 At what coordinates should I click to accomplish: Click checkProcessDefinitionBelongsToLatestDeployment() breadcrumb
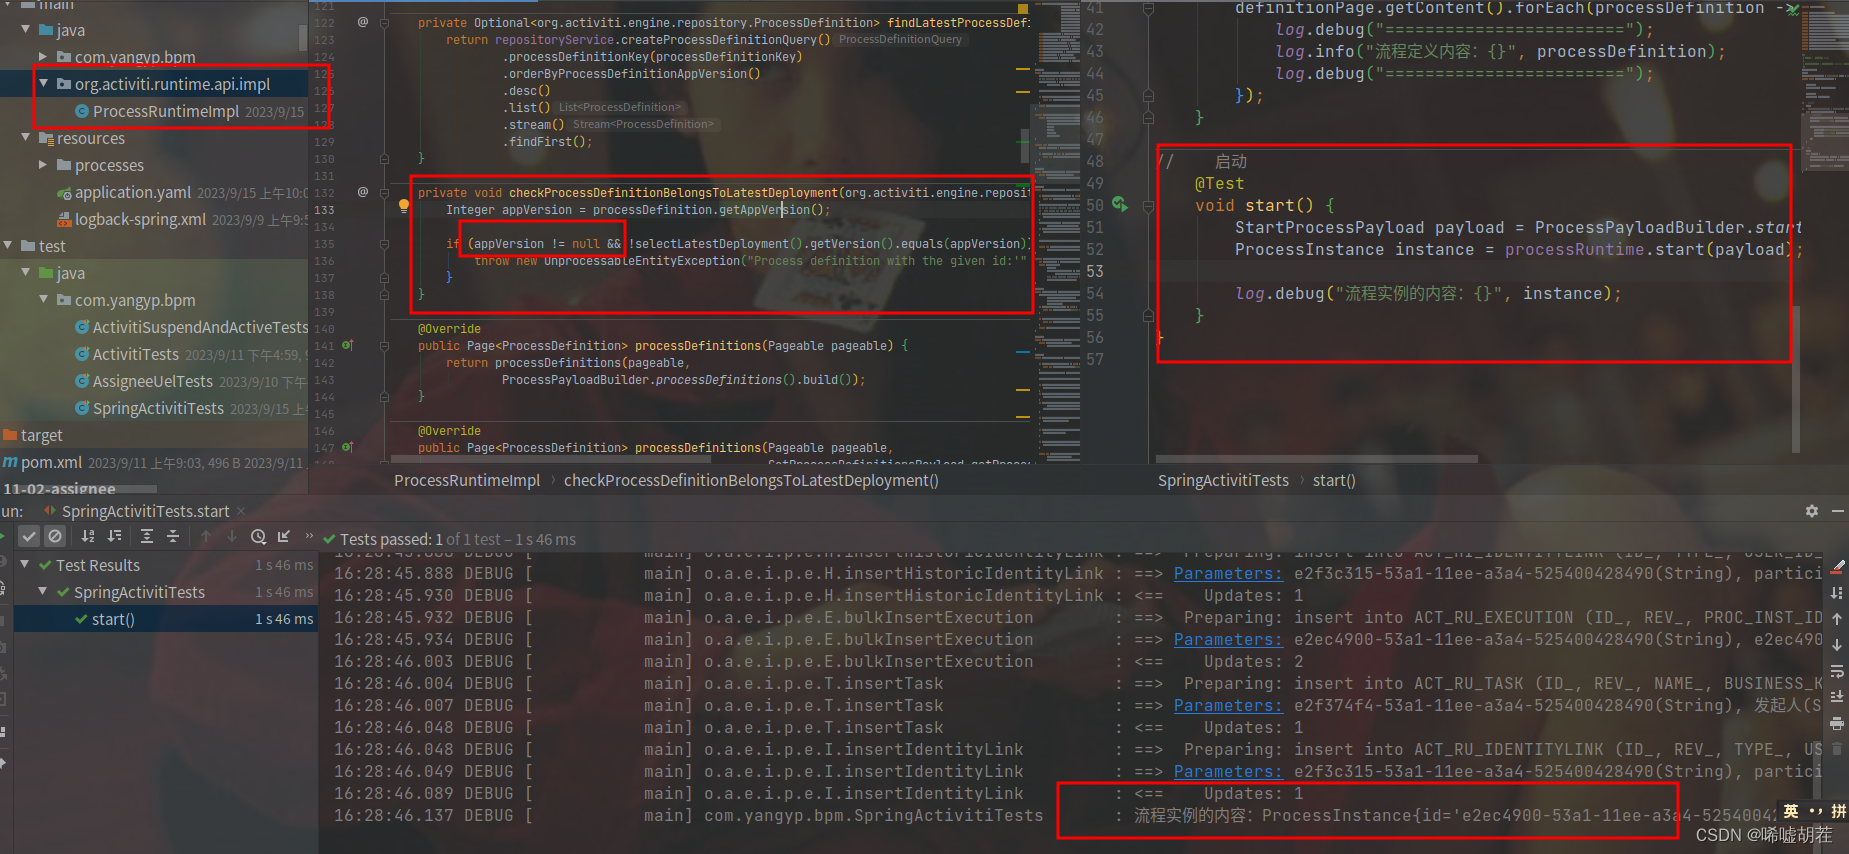click(751, 480)
